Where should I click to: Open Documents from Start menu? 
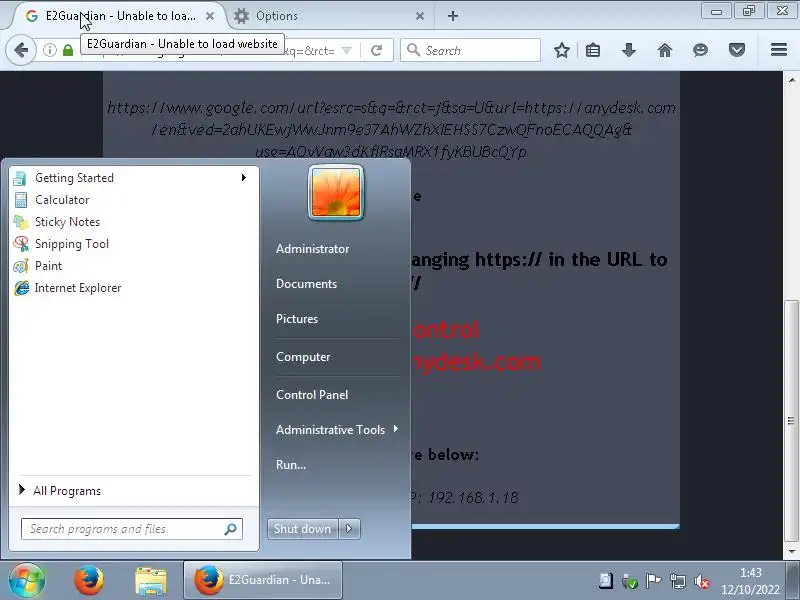coord(306,284)
